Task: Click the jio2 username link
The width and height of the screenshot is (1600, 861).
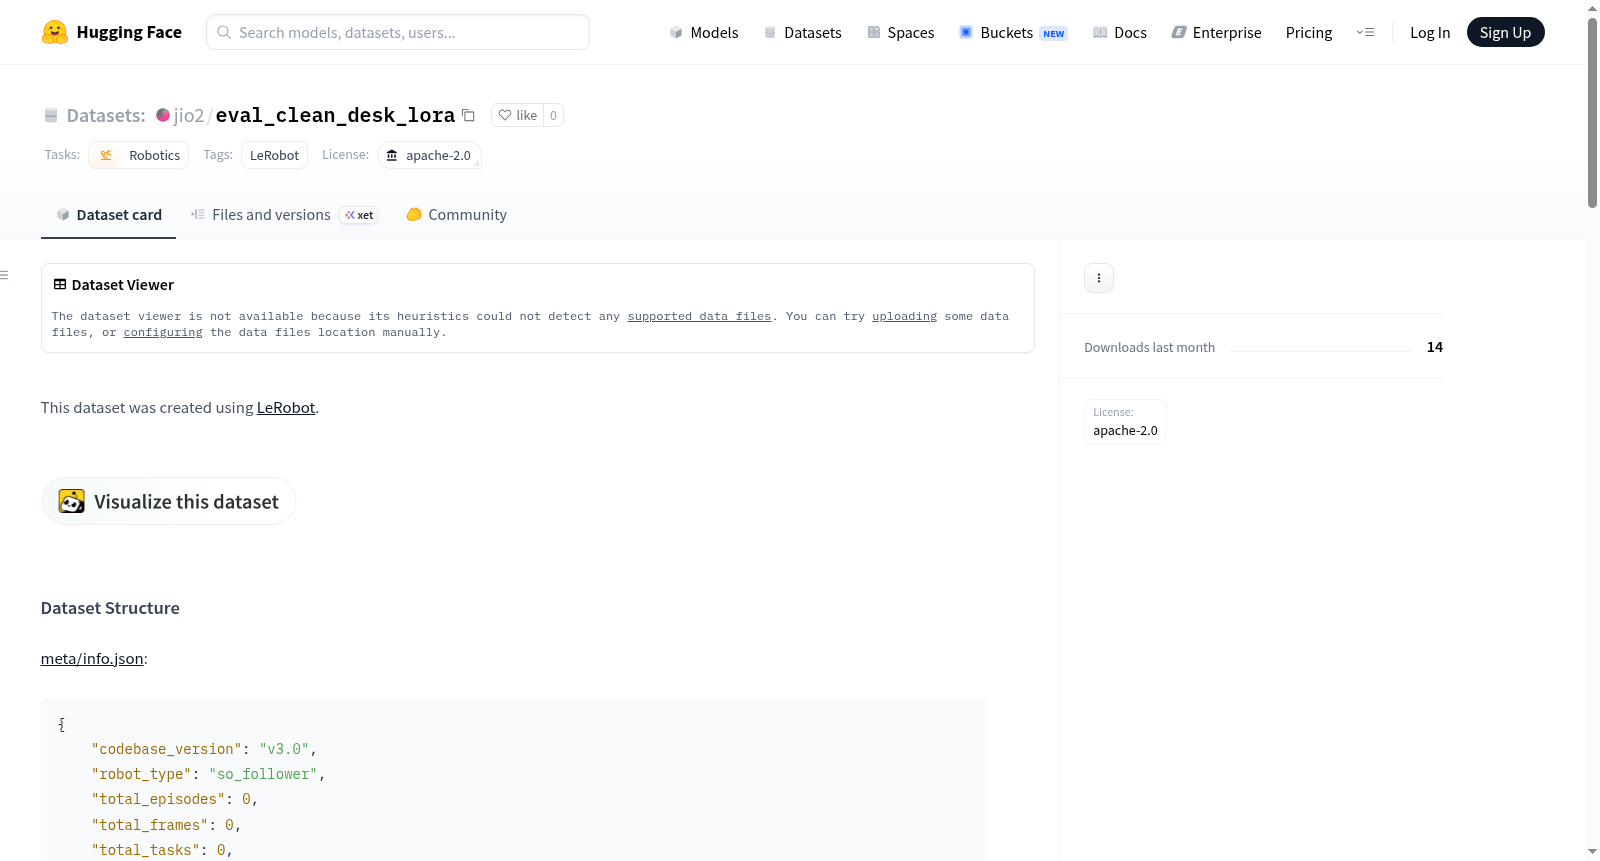Action: tap(189, 115)
